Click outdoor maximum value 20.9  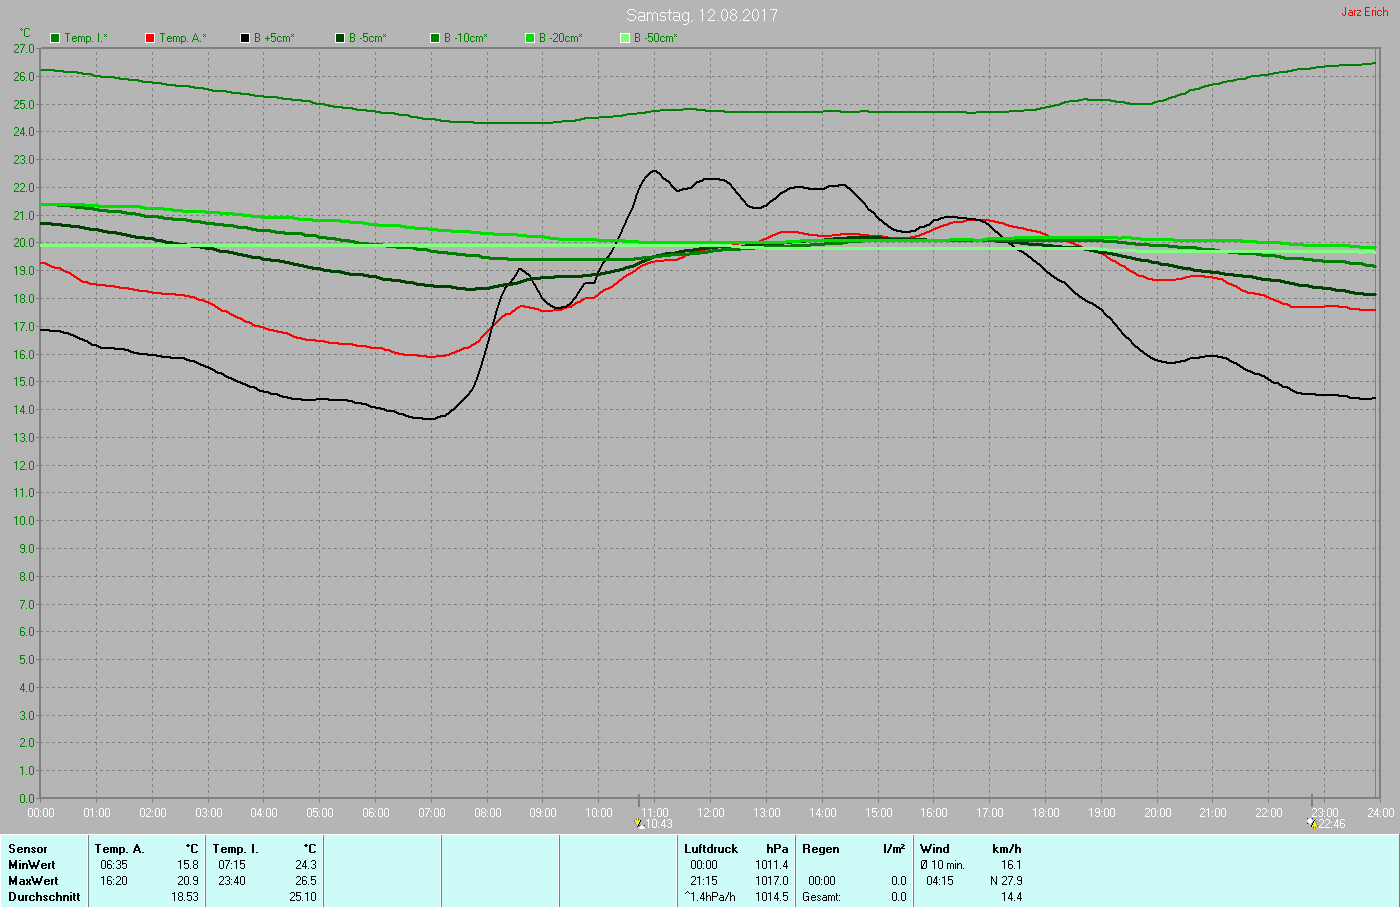click(x=188, y=881)
